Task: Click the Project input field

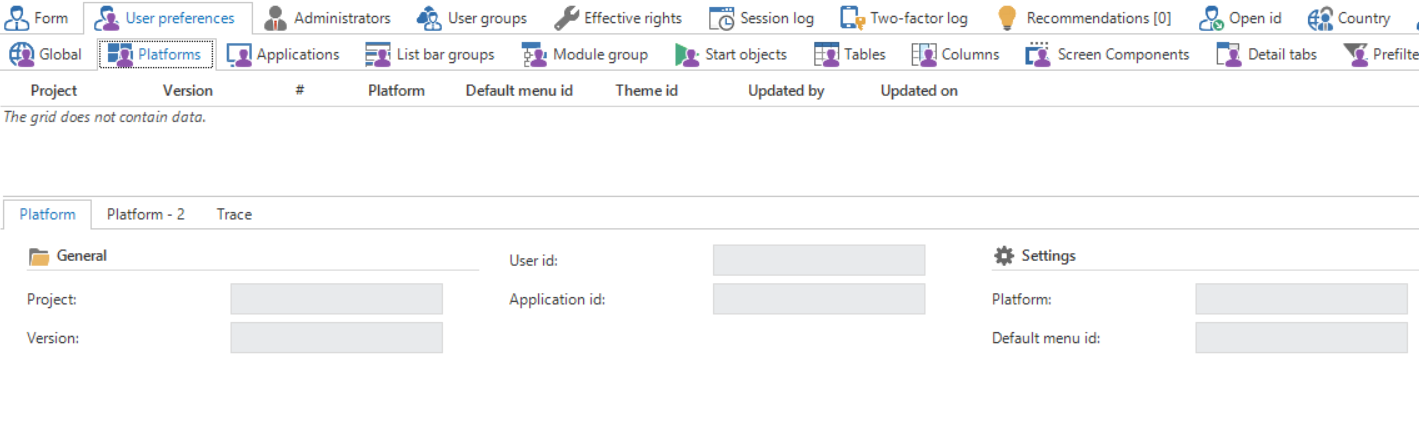Action: click(x=336, y=299)
